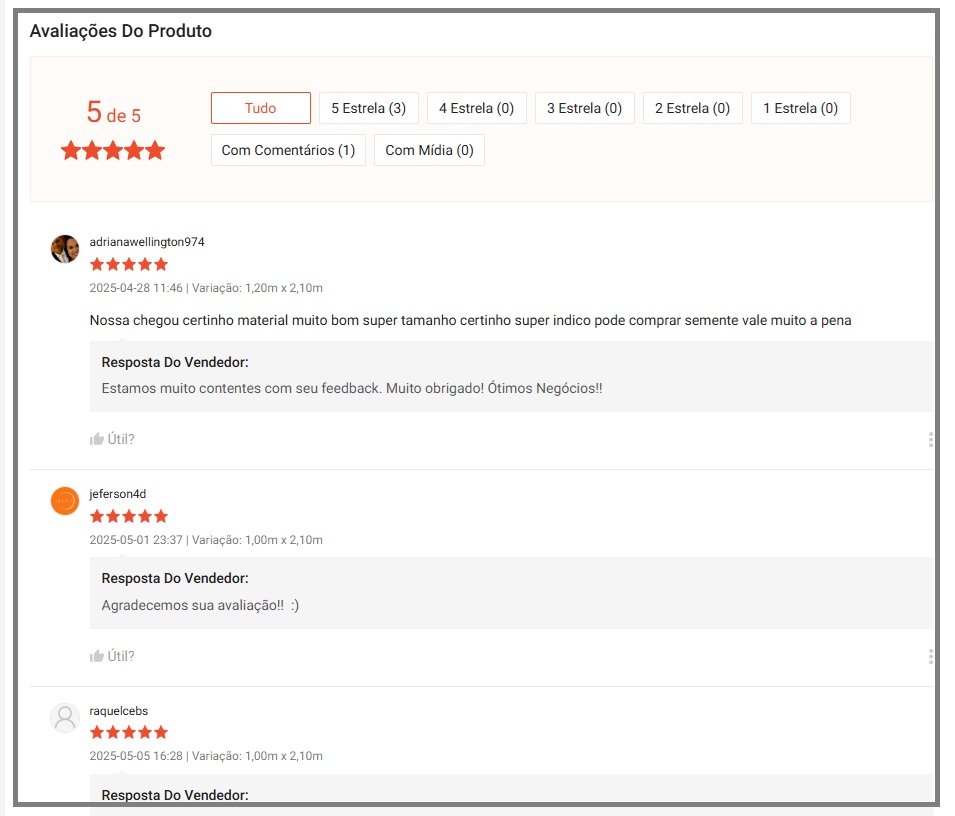Click the username adrianawellington974
Image resolution: width=955 pixels, height=816 pixels.
tap(147, 242)
